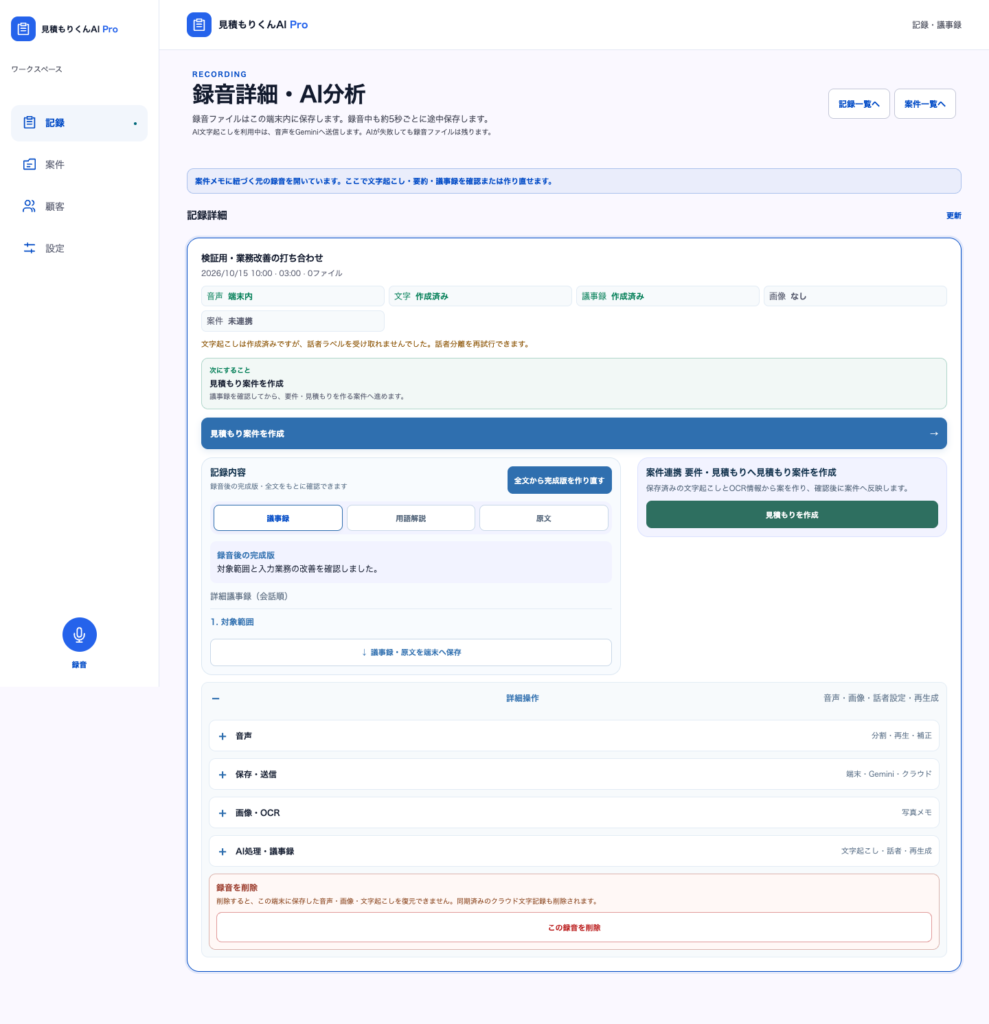
Task: Switch to the 用語解説 tab
Action: 411,518
